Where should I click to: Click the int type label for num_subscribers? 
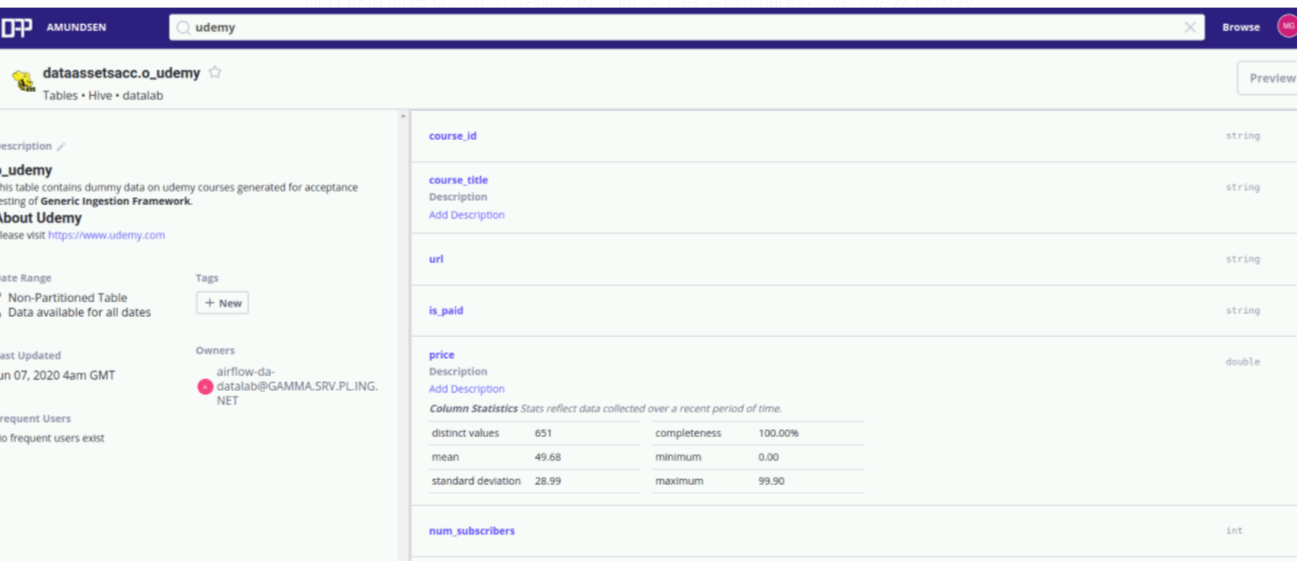coord(1234,531)
